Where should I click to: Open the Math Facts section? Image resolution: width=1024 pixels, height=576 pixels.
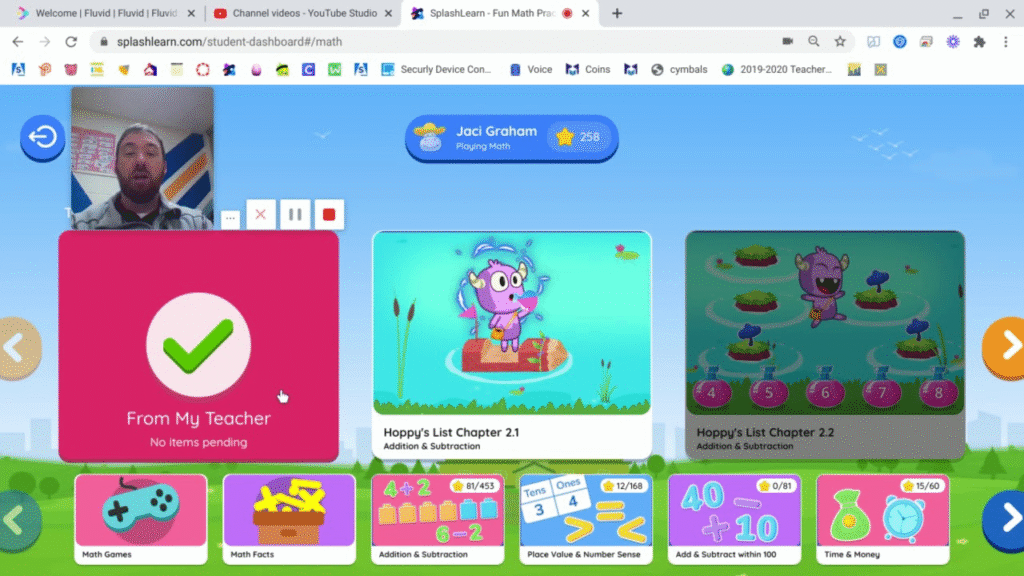288,510
